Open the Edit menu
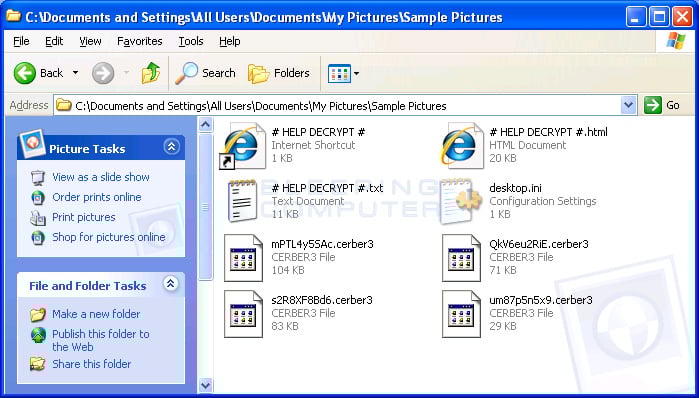The width and height of the screenshot is (699, 398). (x=54, y=41)
